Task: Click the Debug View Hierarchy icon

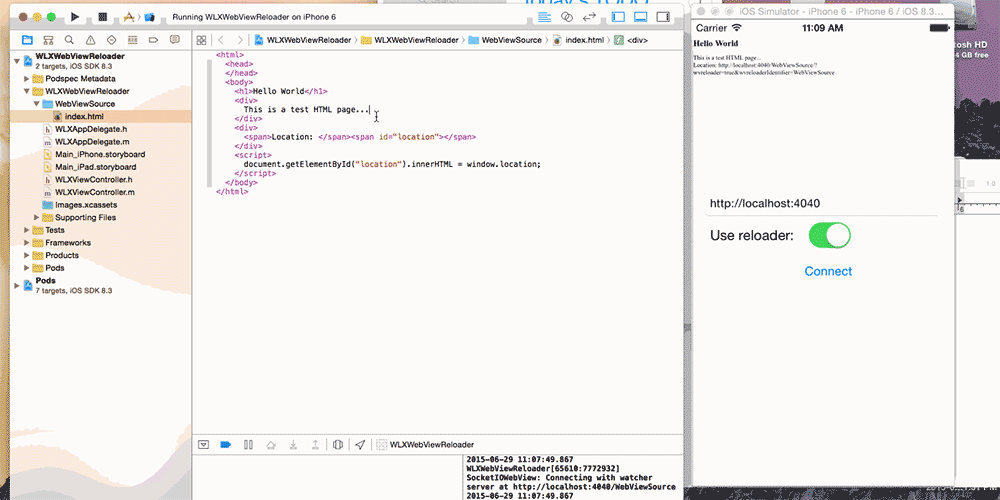Action: 337,444
